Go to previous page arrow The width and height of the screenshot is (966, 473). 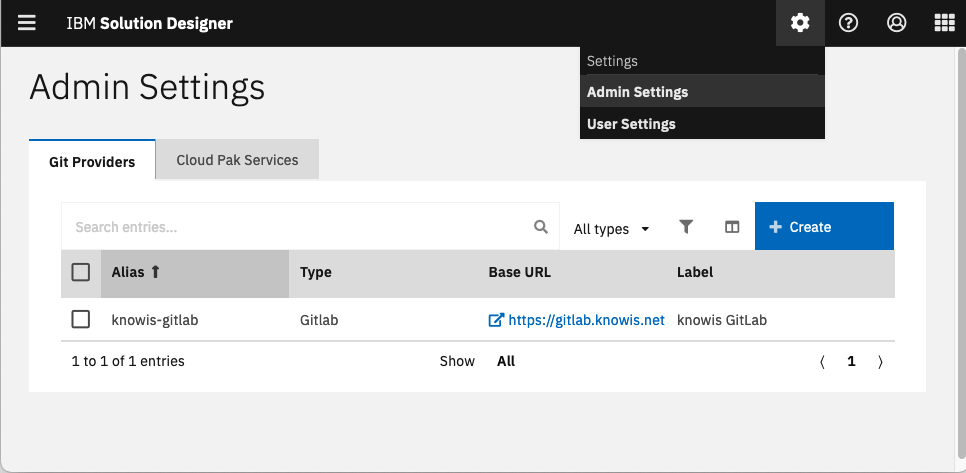pyautogui.click(x=822, y=362)
